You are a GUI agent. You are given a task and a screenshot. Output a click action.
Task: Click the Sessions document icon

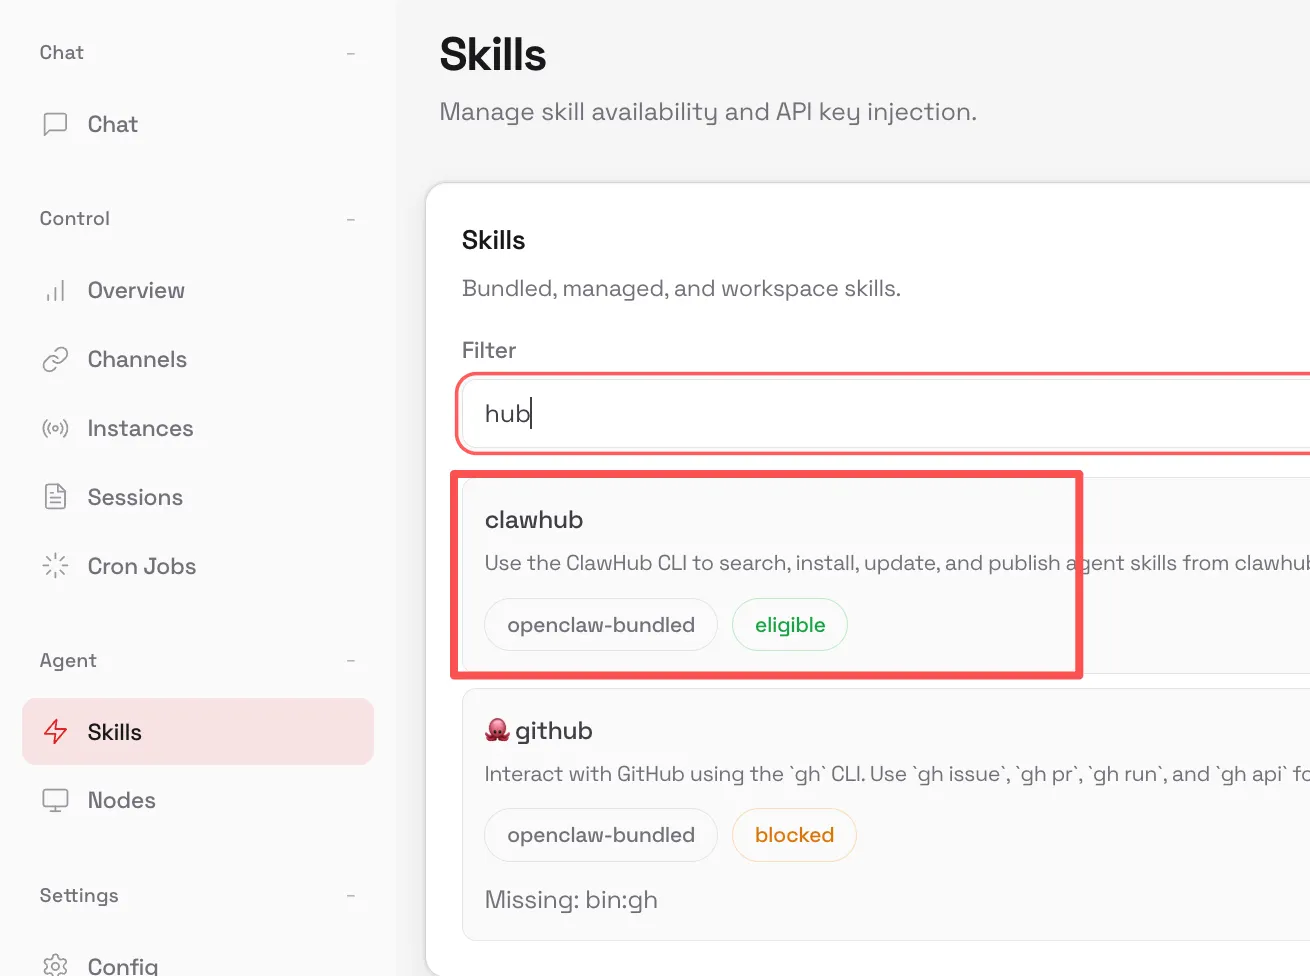(55, 497)
